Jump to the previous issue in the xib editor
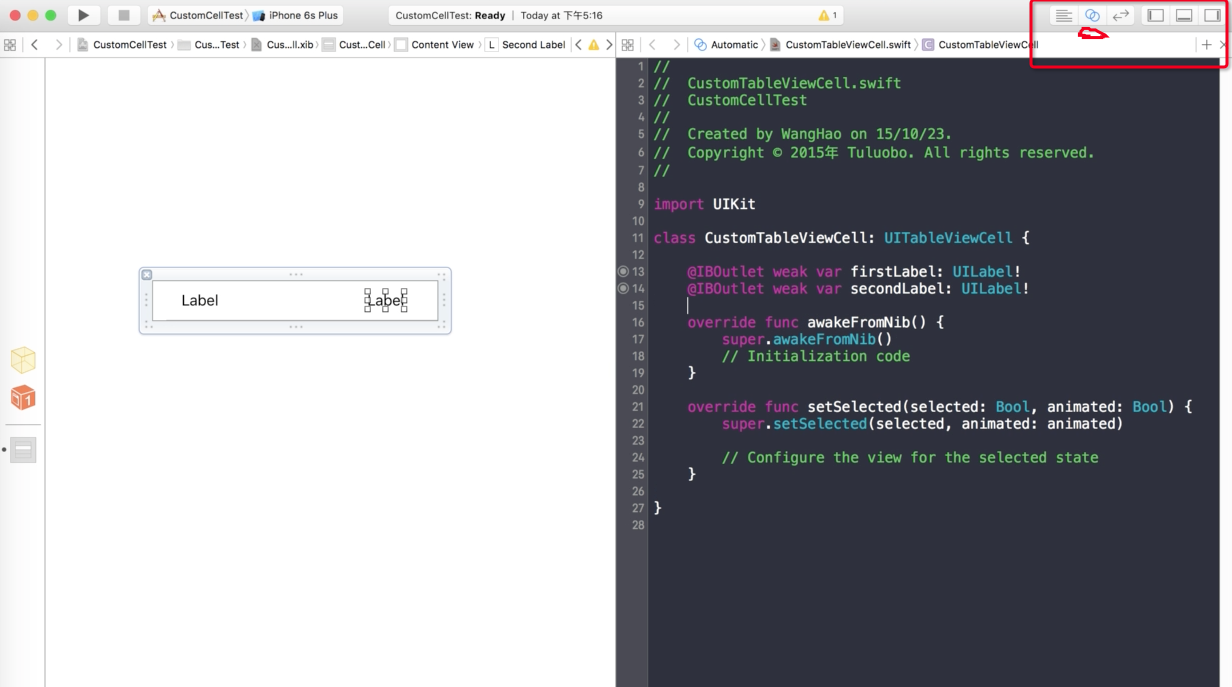Image resolution: width=1232 pixels, height=687 pixels. 578,45
